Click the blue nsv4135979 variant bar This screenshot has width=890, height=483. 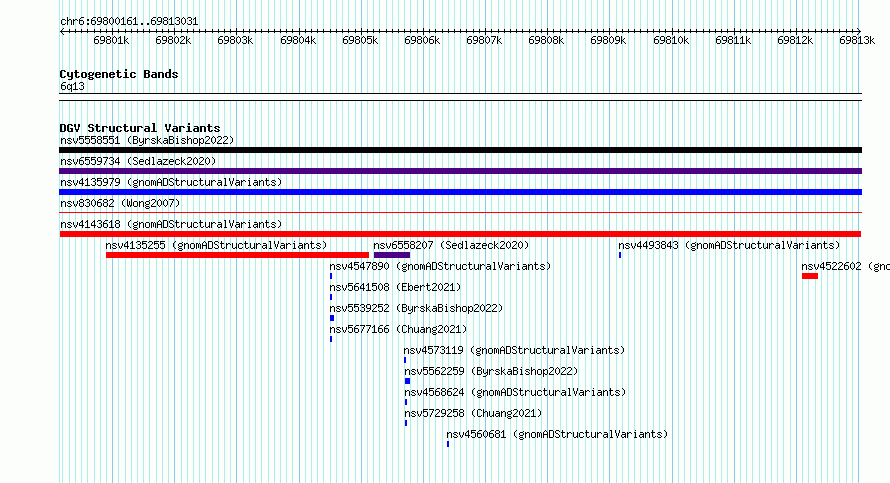(x=460, y=192)
